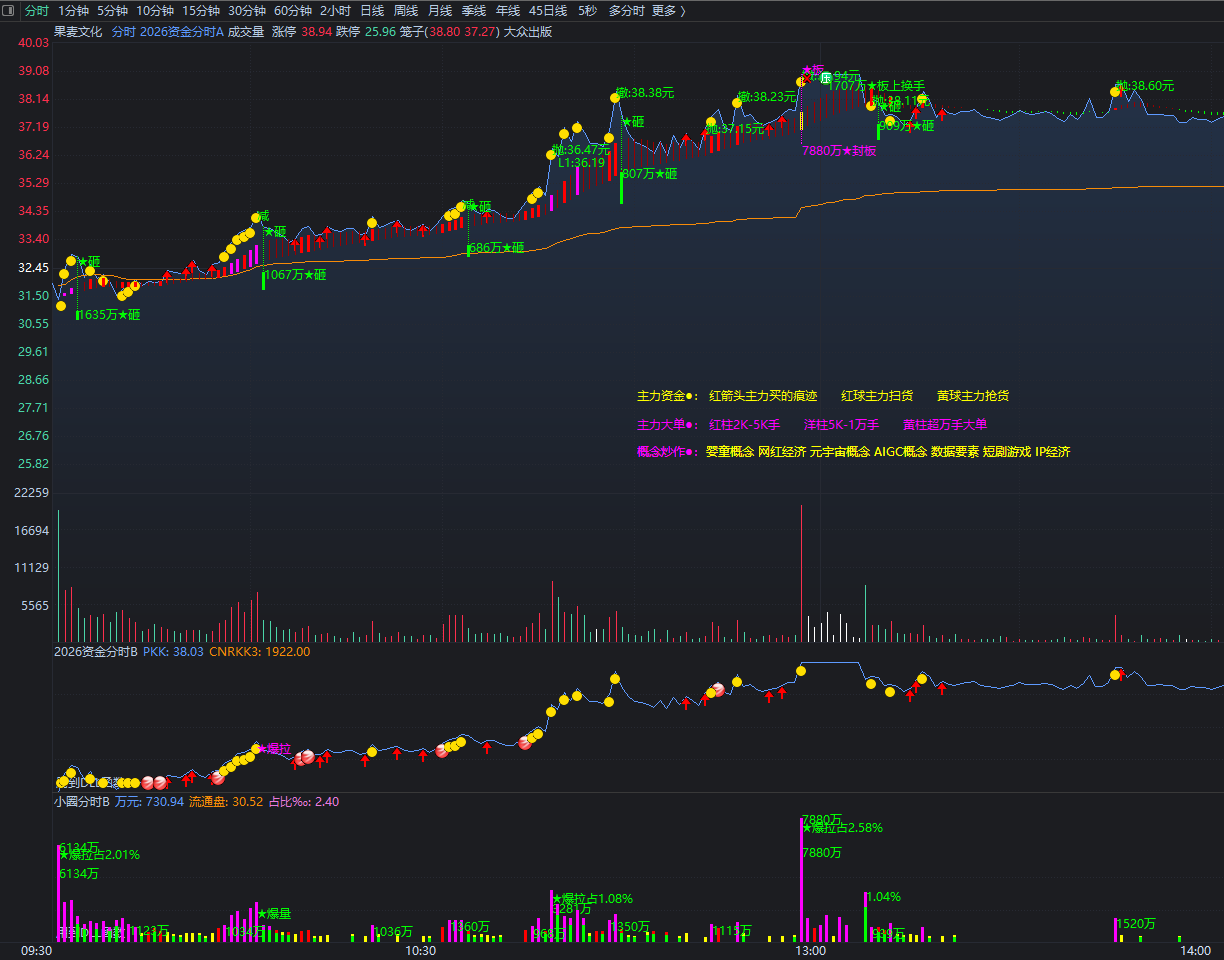Click the 涨停 38.94 limit-up value
The width and height of the screenshot is (1224, 960).
pos(301,32)
